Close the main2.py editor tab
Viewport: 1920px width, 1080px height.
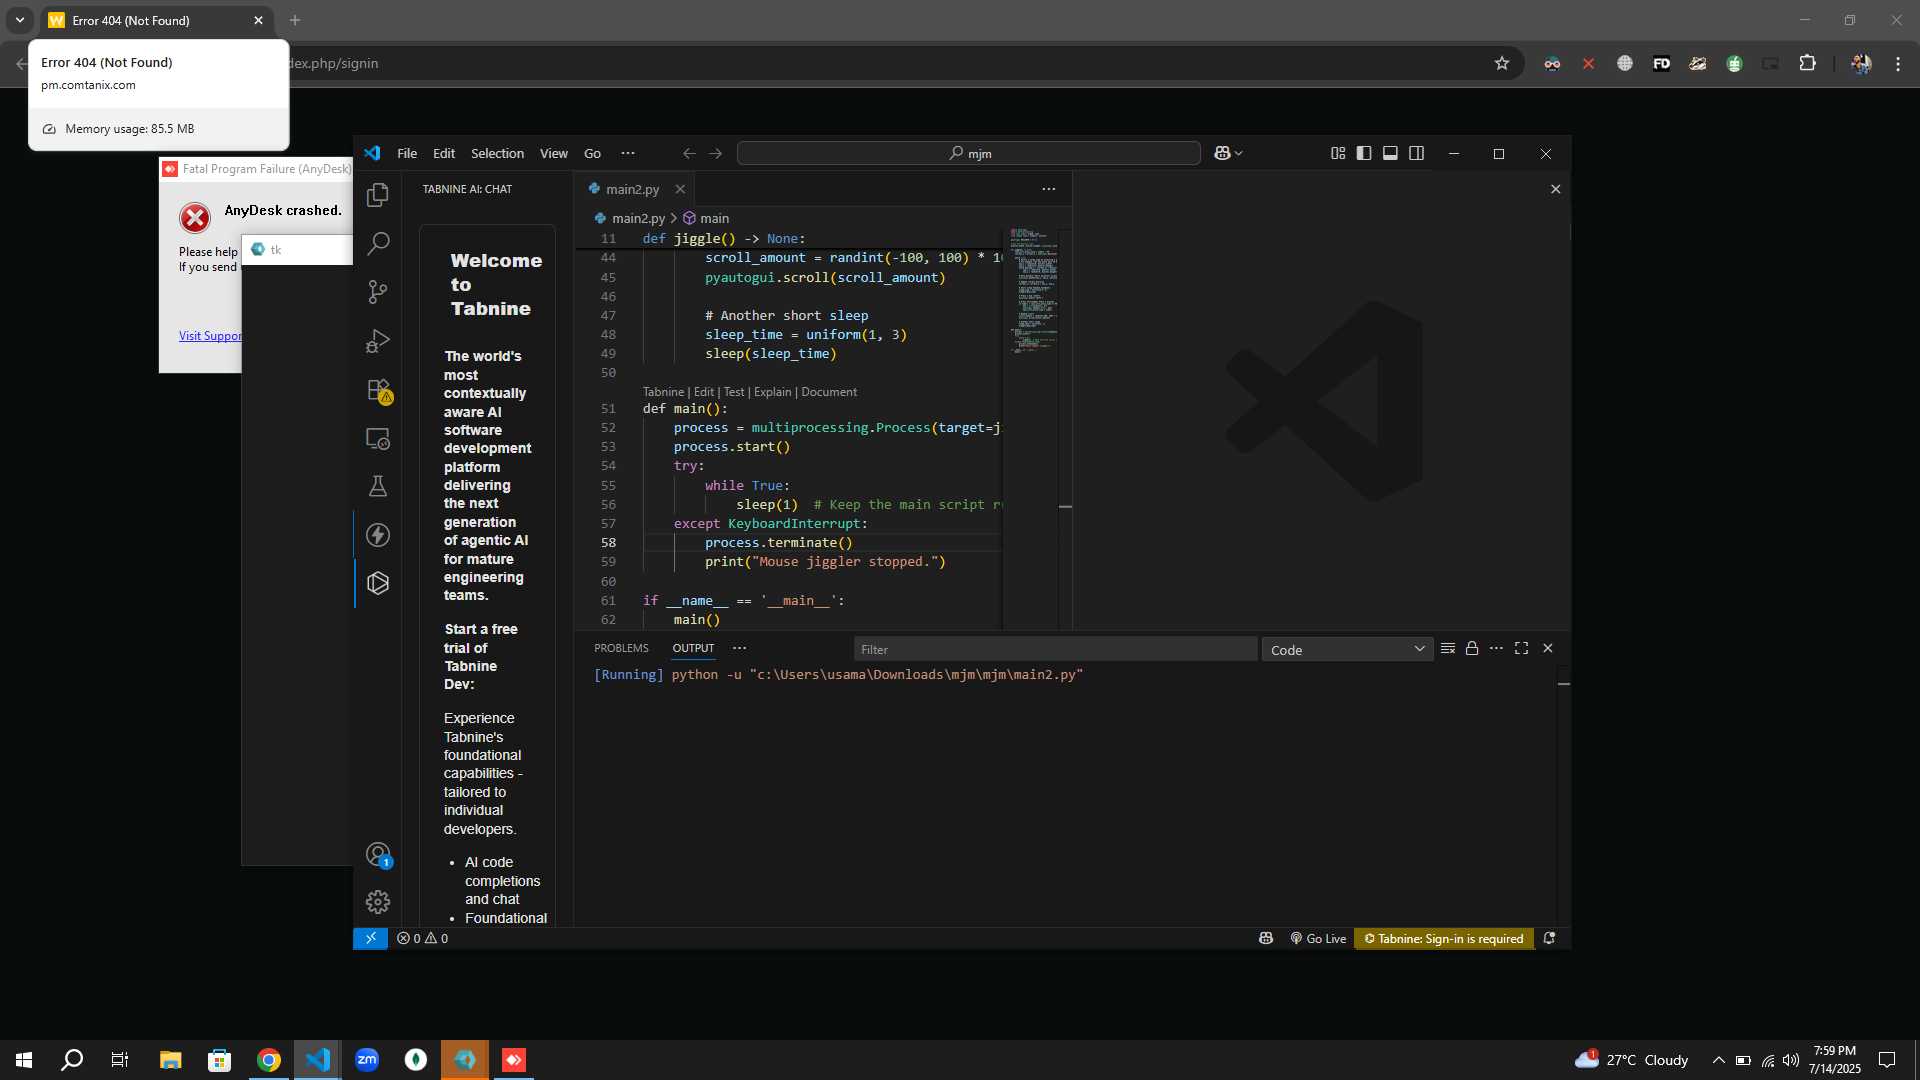(680, 189)
